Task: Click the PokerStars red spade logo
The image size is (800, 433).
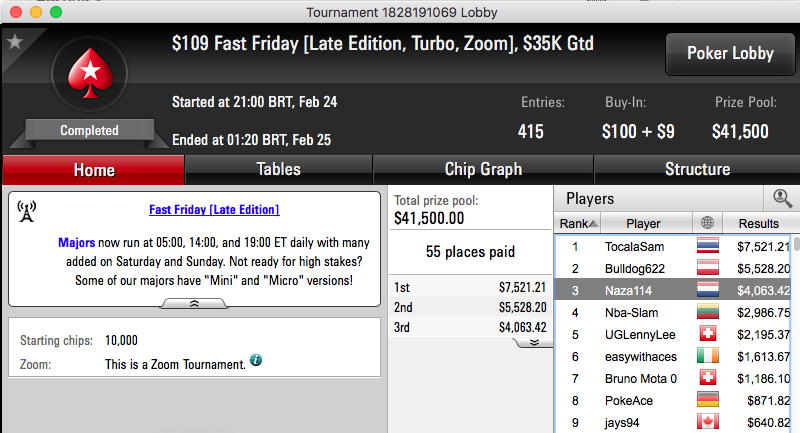Action: click(x=90, y=73)
